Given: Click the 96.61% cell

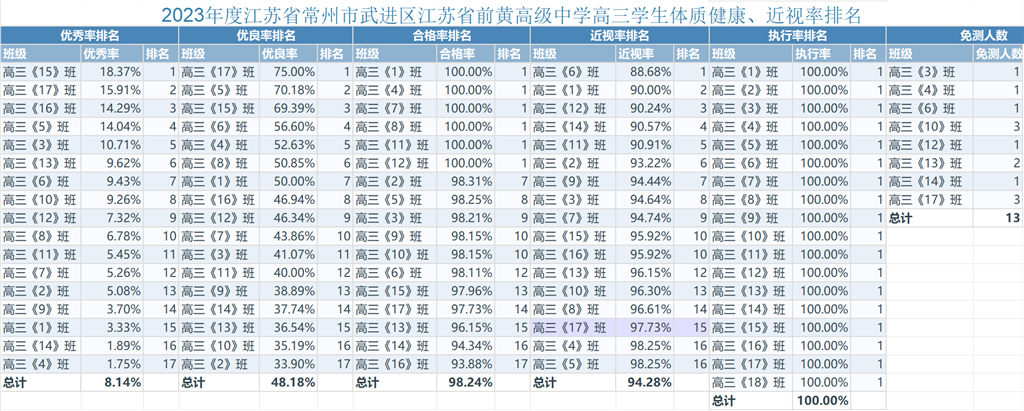Looking at the screenshot, I should pyautogui.click(x=645, y=309).
